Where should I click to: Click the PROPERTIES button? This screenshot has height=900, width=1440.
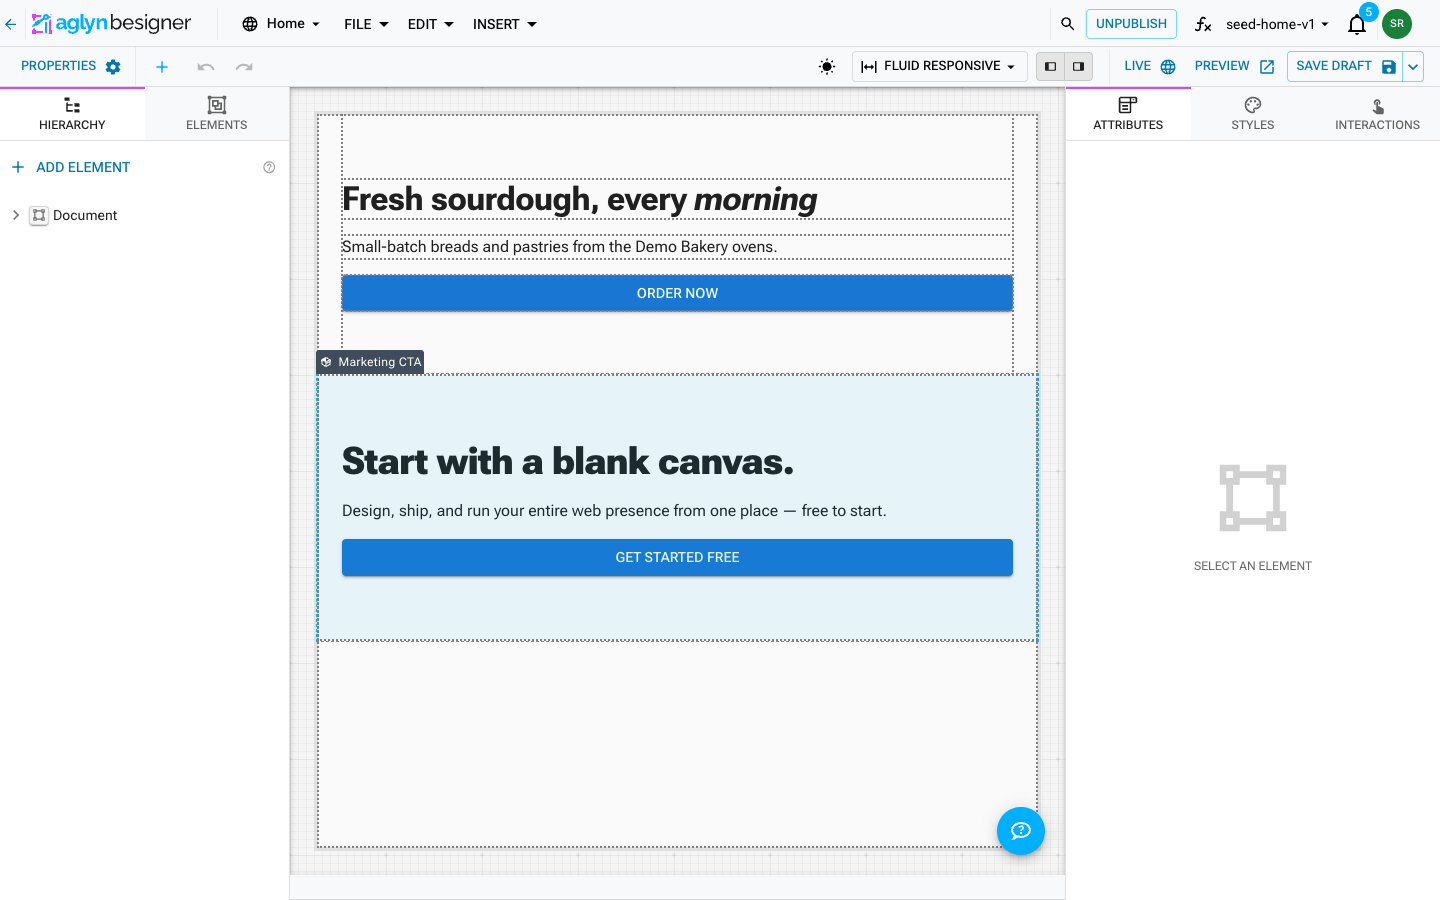tap(70, 67)
